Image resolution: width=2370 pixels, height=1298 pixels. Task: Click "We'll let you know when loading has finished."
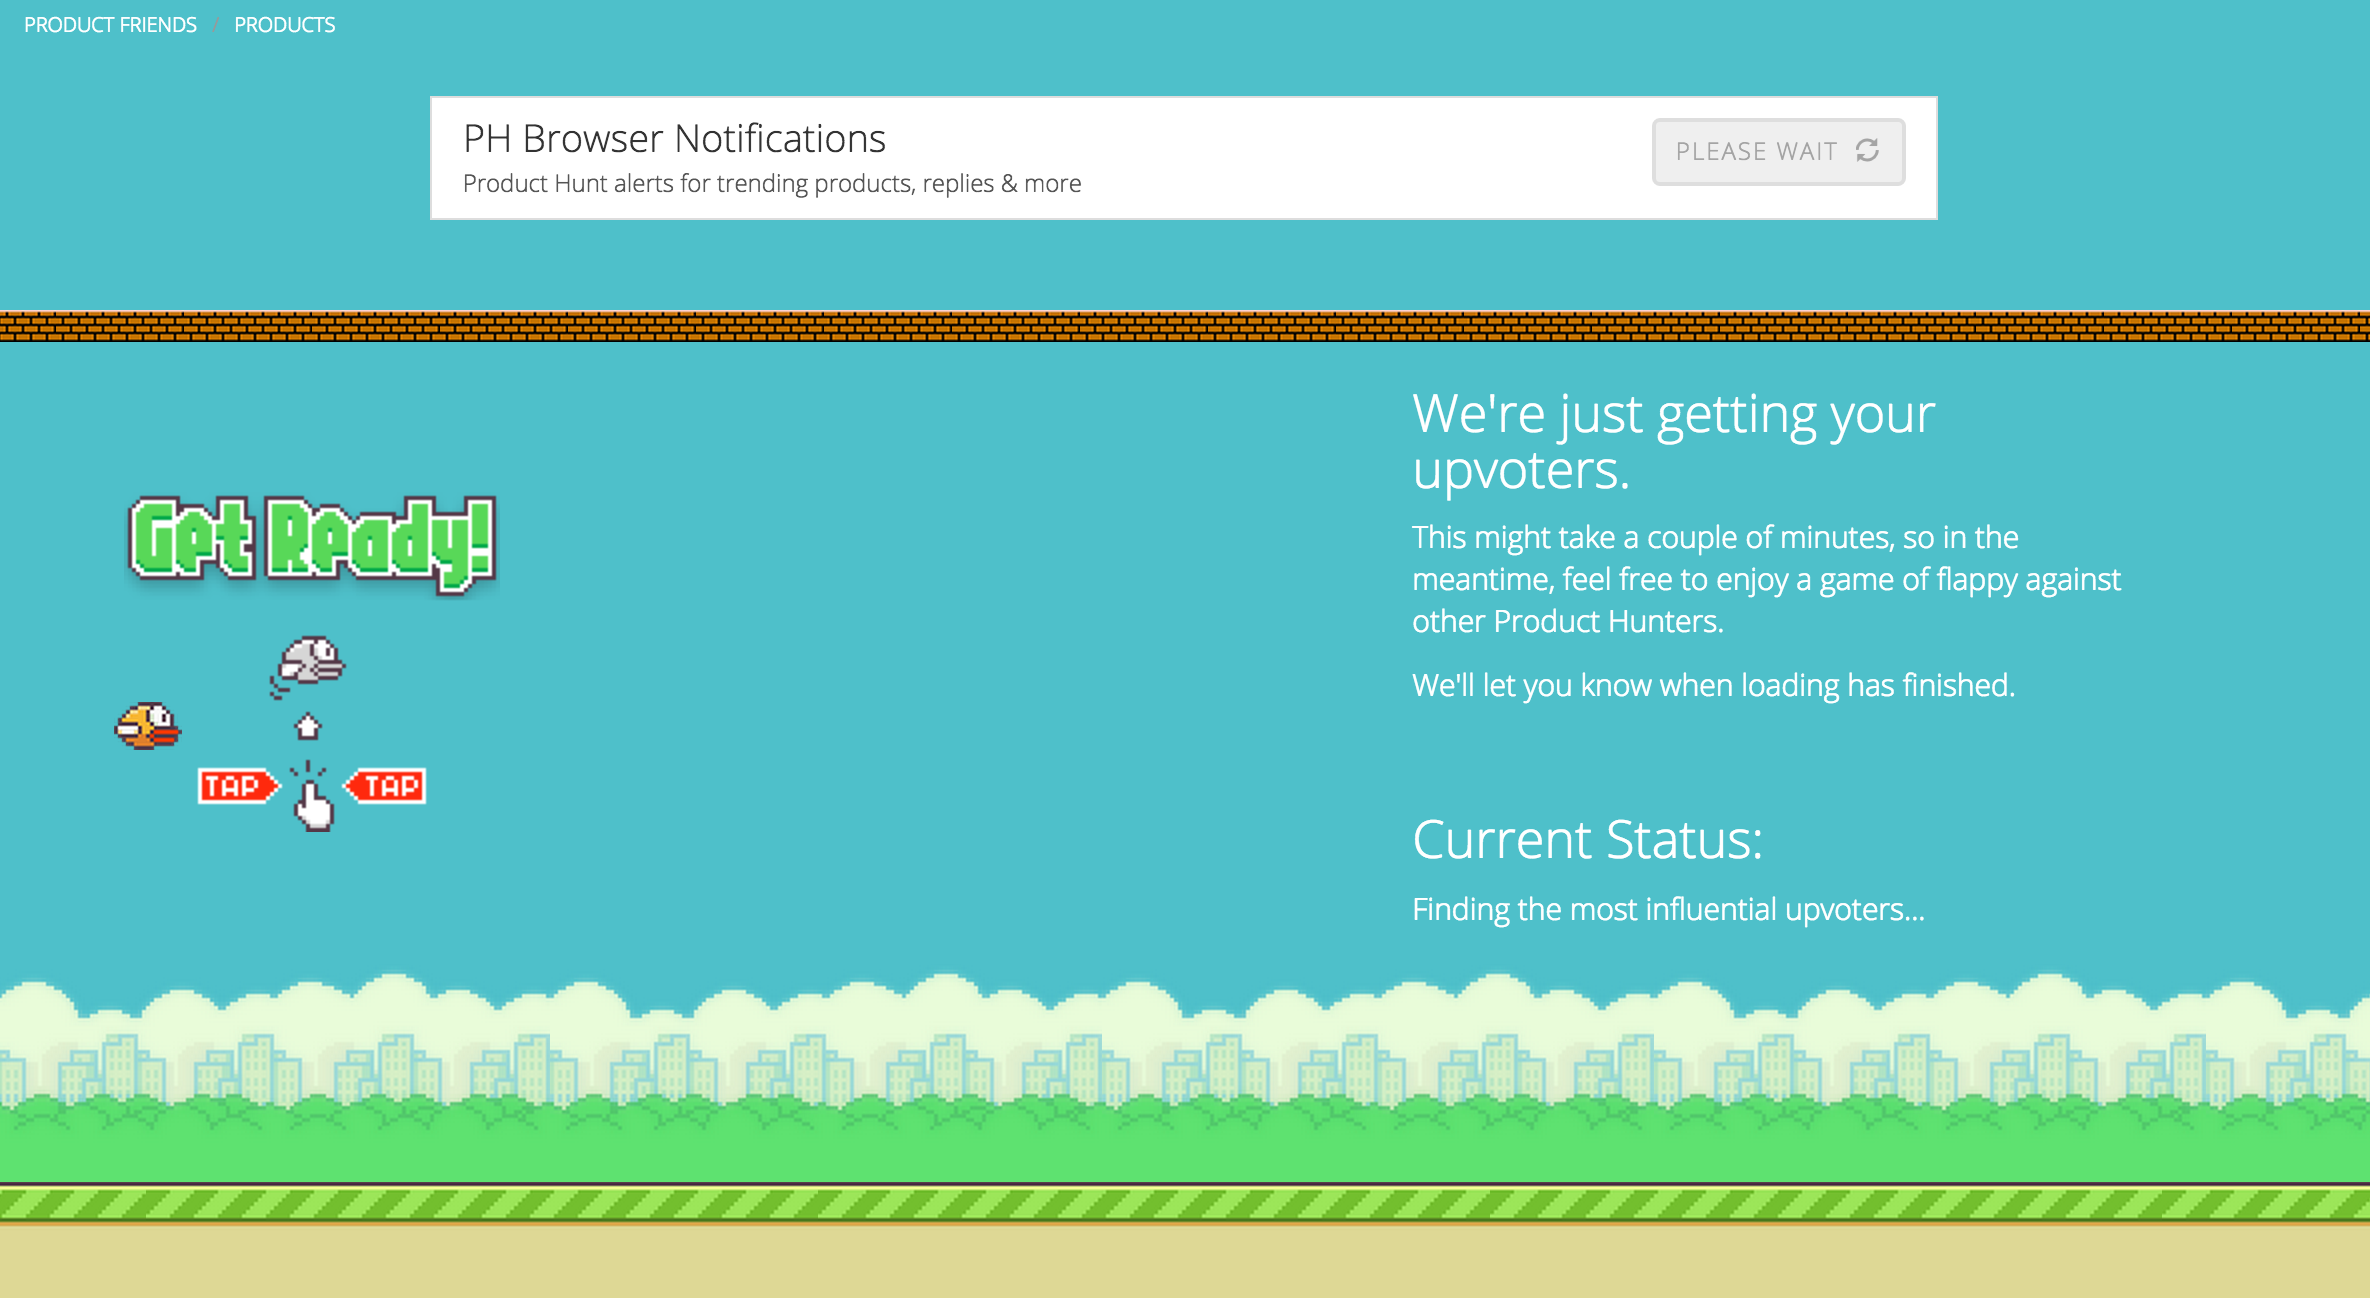pyautogui.click(x=1713, y=686)
